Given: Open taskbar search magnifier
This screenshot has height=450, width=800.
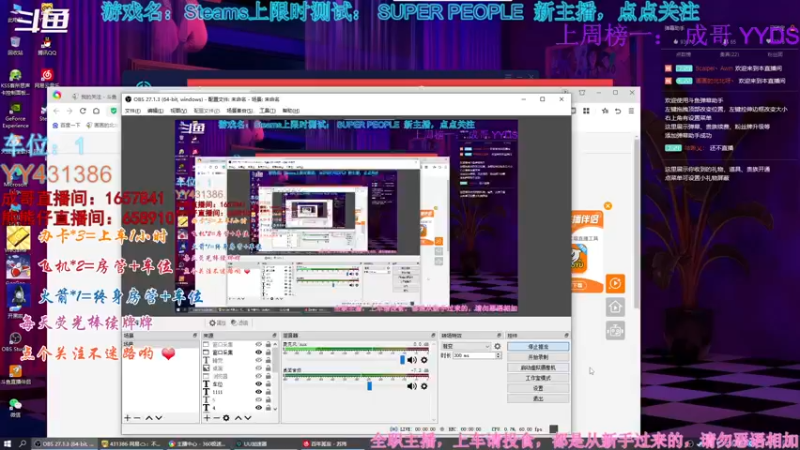Looking at the screenshot, I should (x=22, y=444).
